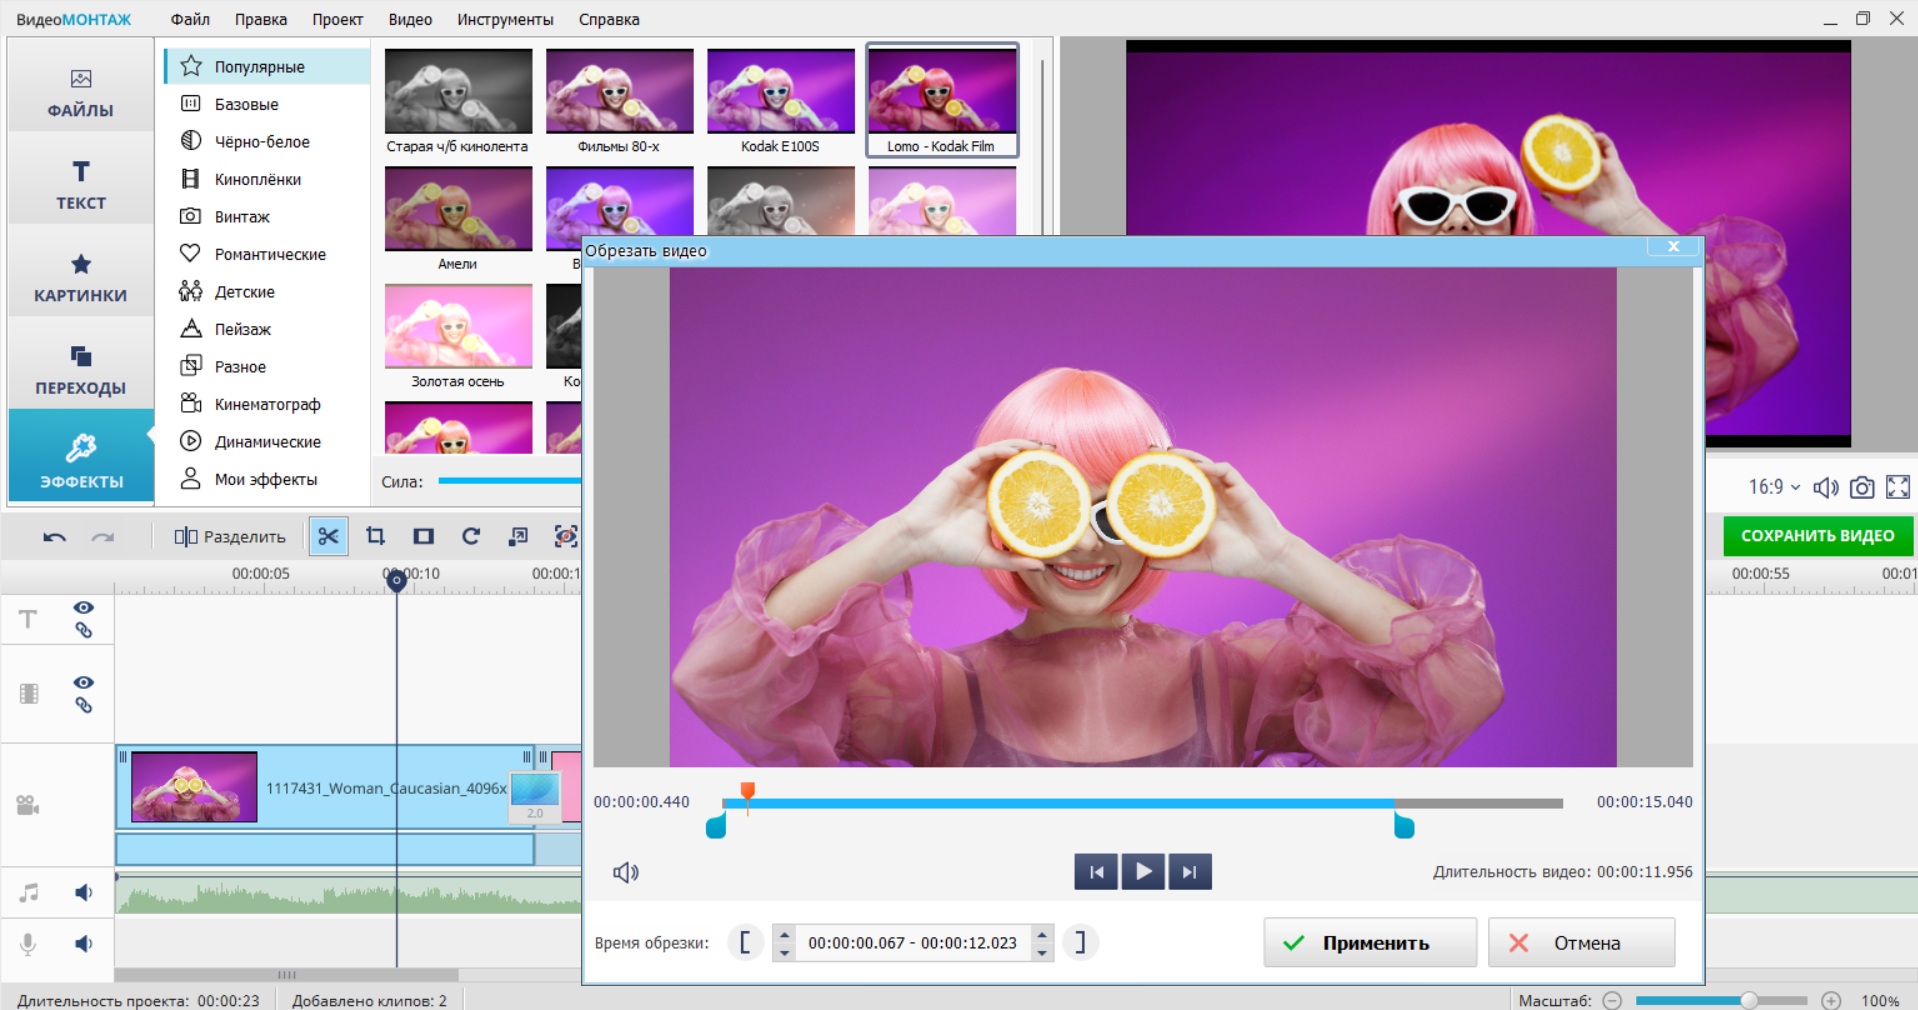Select the Детские effects category
This screenshot has height=1010, width=1918.
[267, 292]
